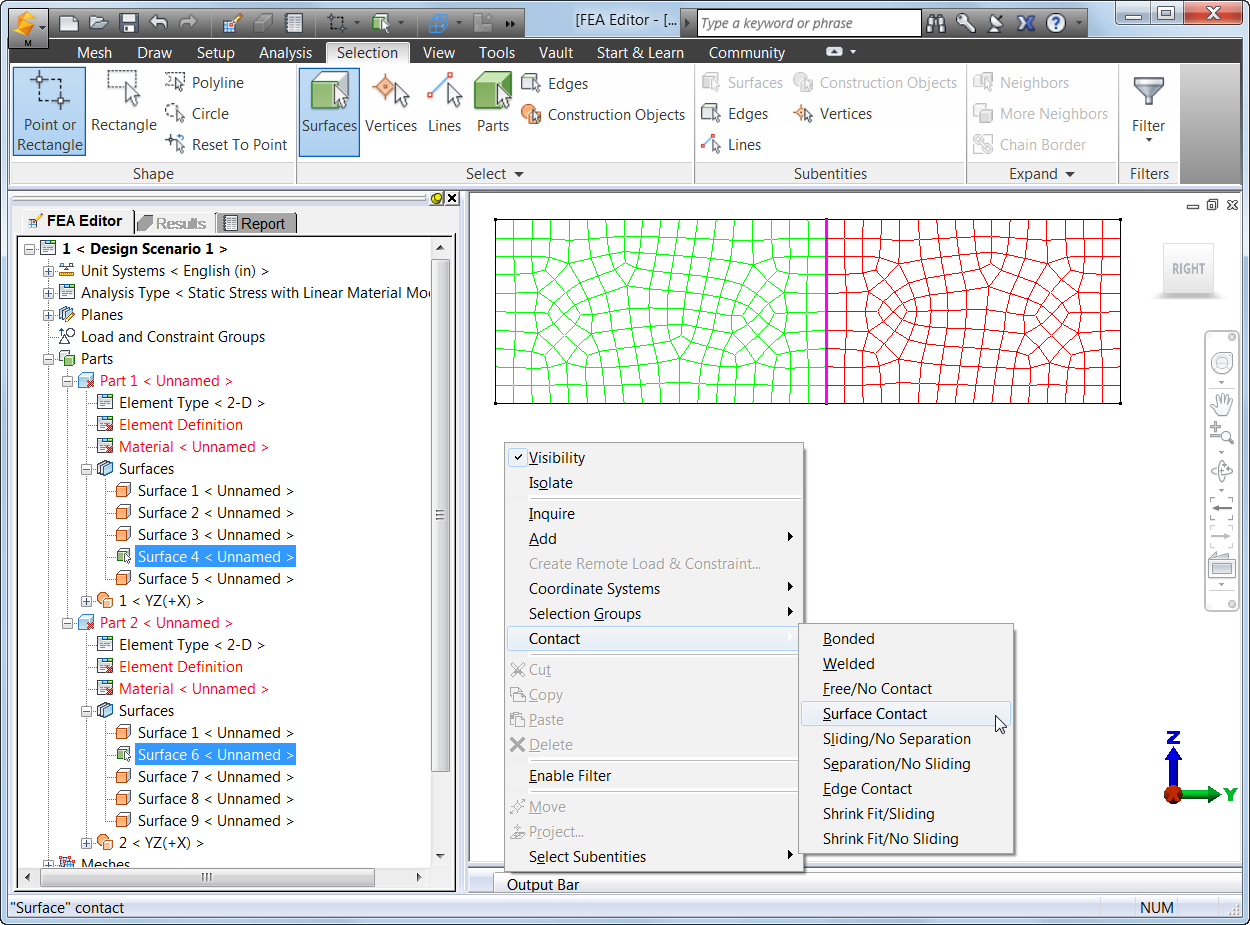Open the Mesh ribbon tab
Screen dimensions: 1250x925
tap(94, 53)
